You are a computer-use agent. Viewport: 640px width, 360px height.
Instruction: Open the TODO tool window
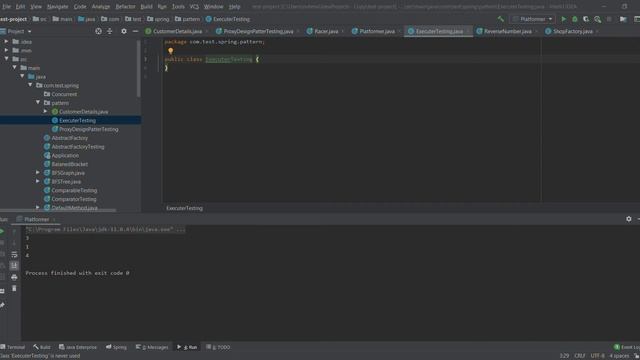218,347
